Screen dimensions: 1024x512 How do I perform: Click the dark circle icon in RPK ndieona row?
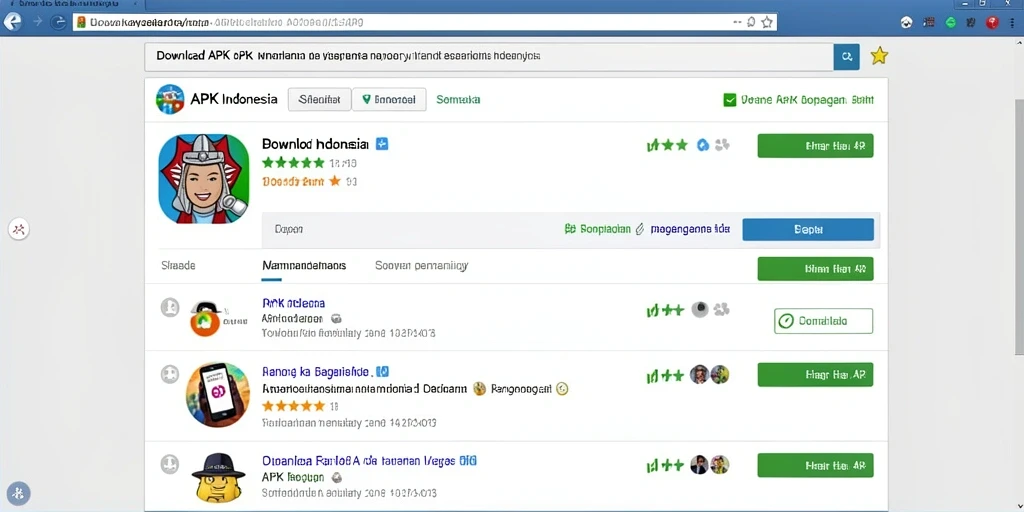[x=700, y=309]
